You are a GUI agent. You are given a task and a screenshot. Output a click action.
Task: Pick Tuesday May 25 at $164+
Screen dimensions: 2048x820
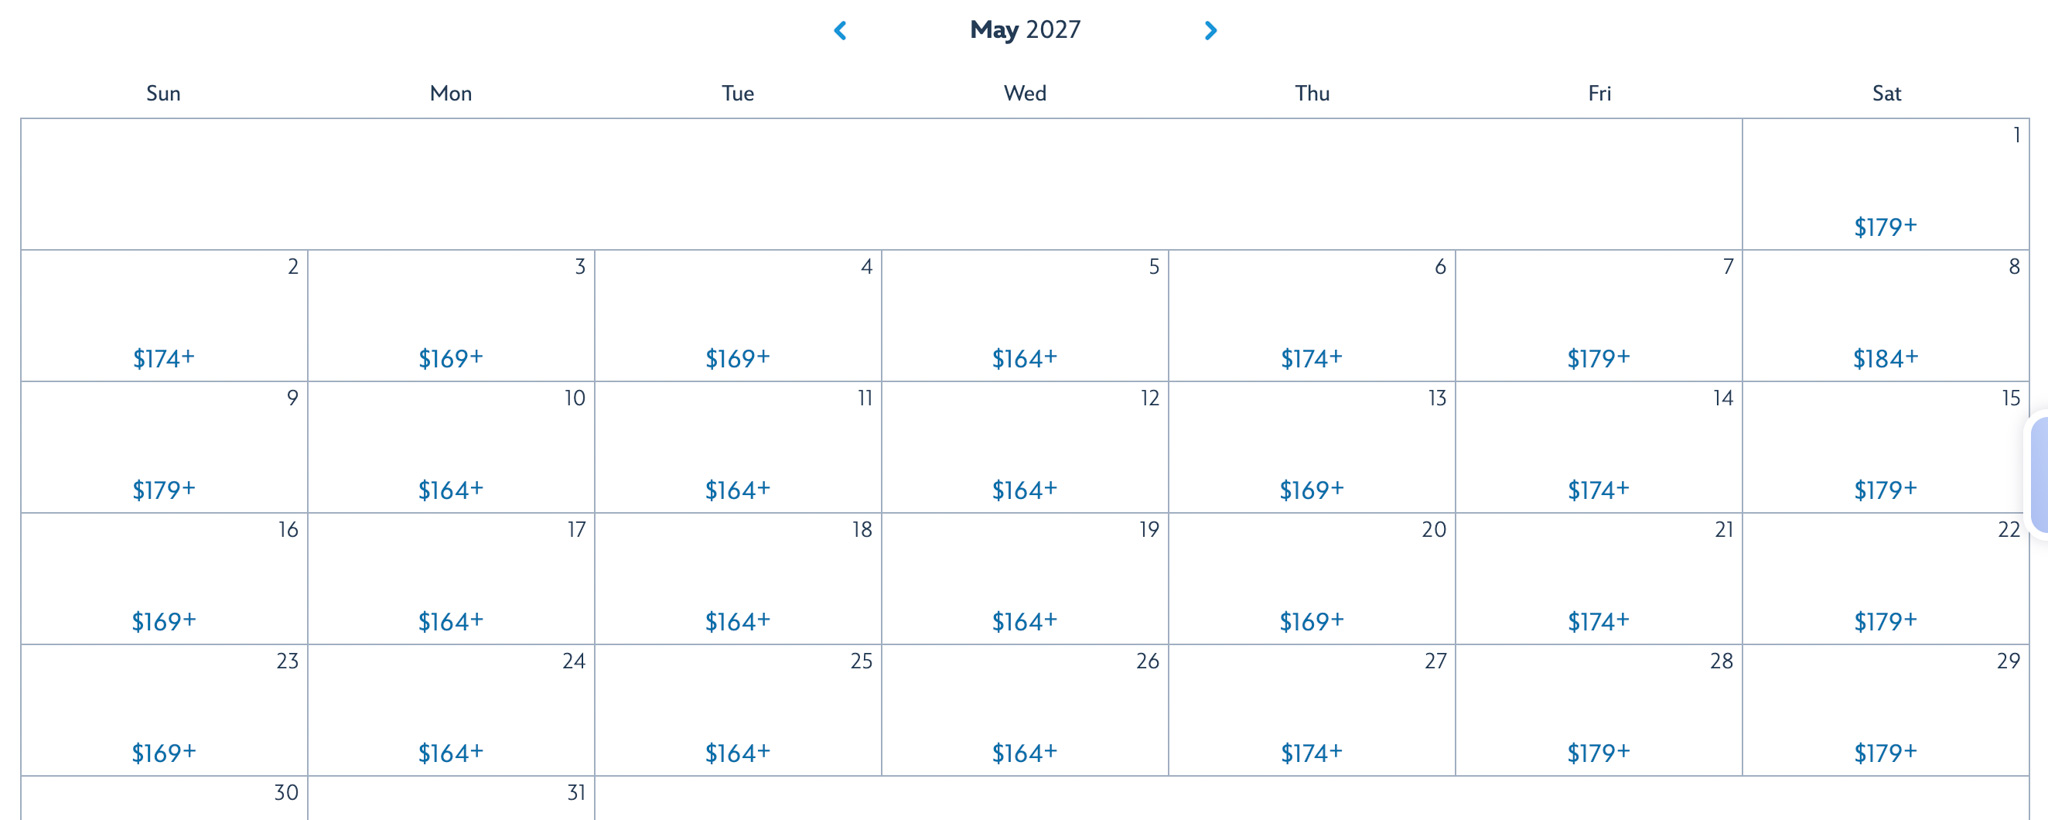[738, 710]
